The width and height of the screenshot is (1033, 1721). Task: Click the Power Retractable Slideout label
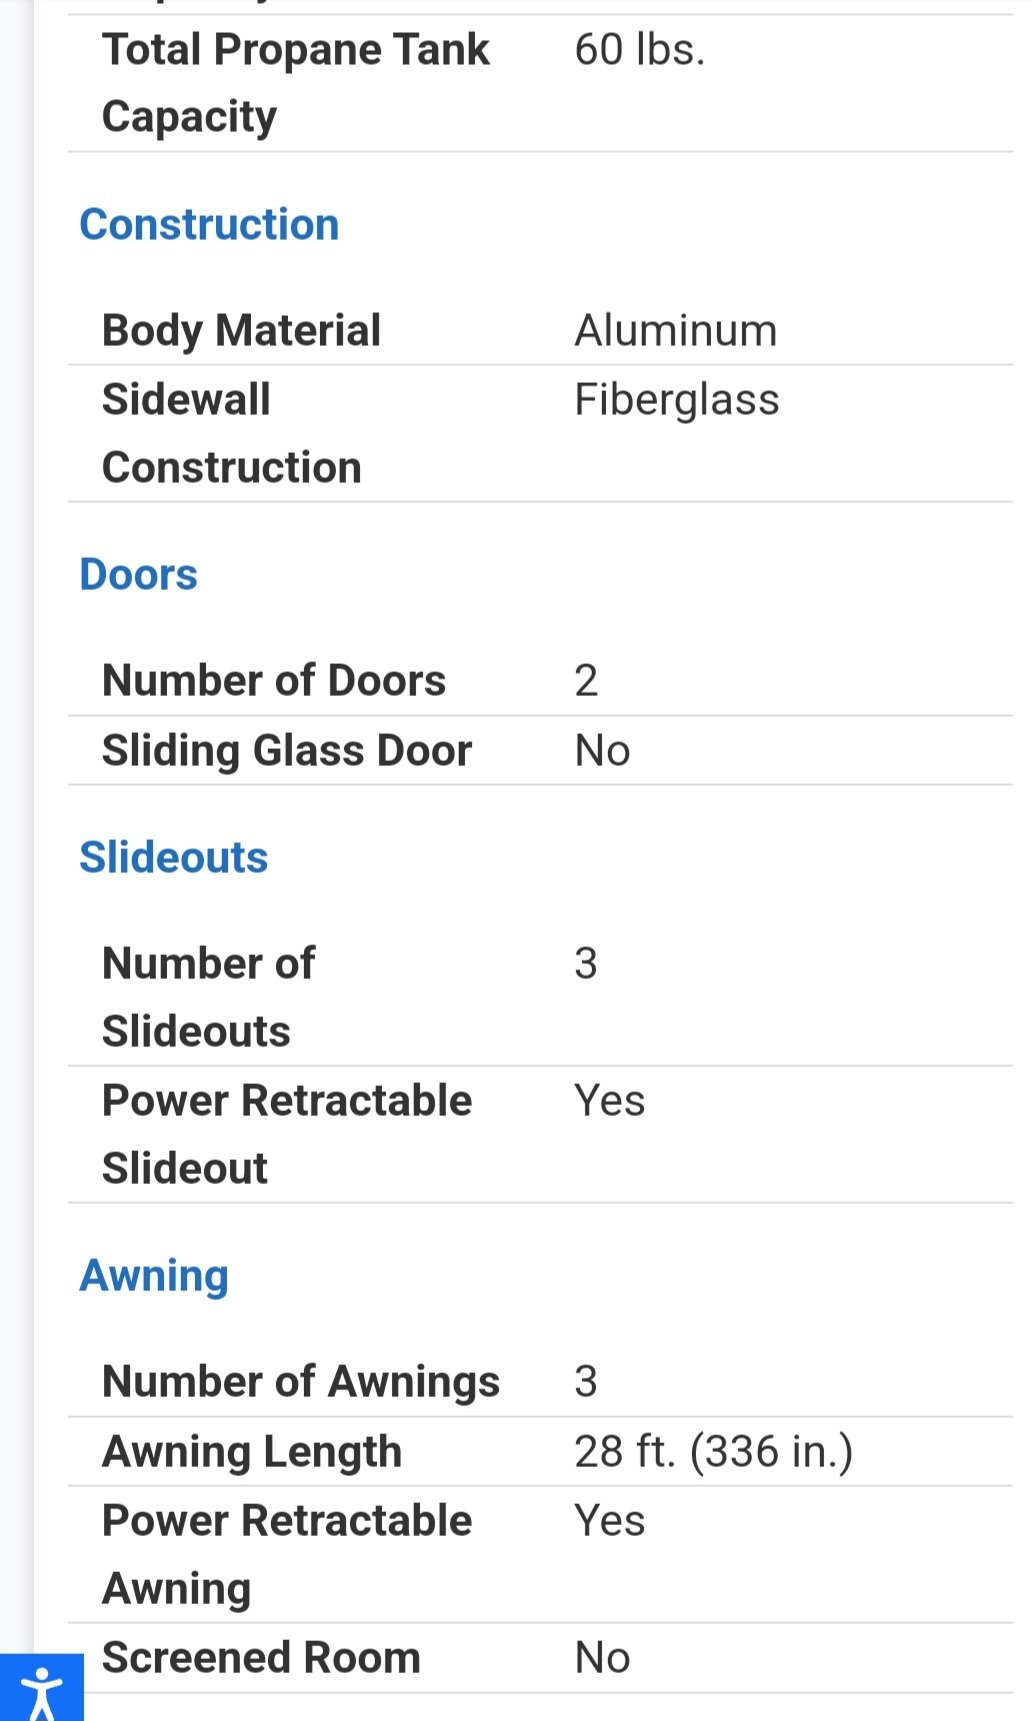pyautogui.click(x=286, y=1134)
